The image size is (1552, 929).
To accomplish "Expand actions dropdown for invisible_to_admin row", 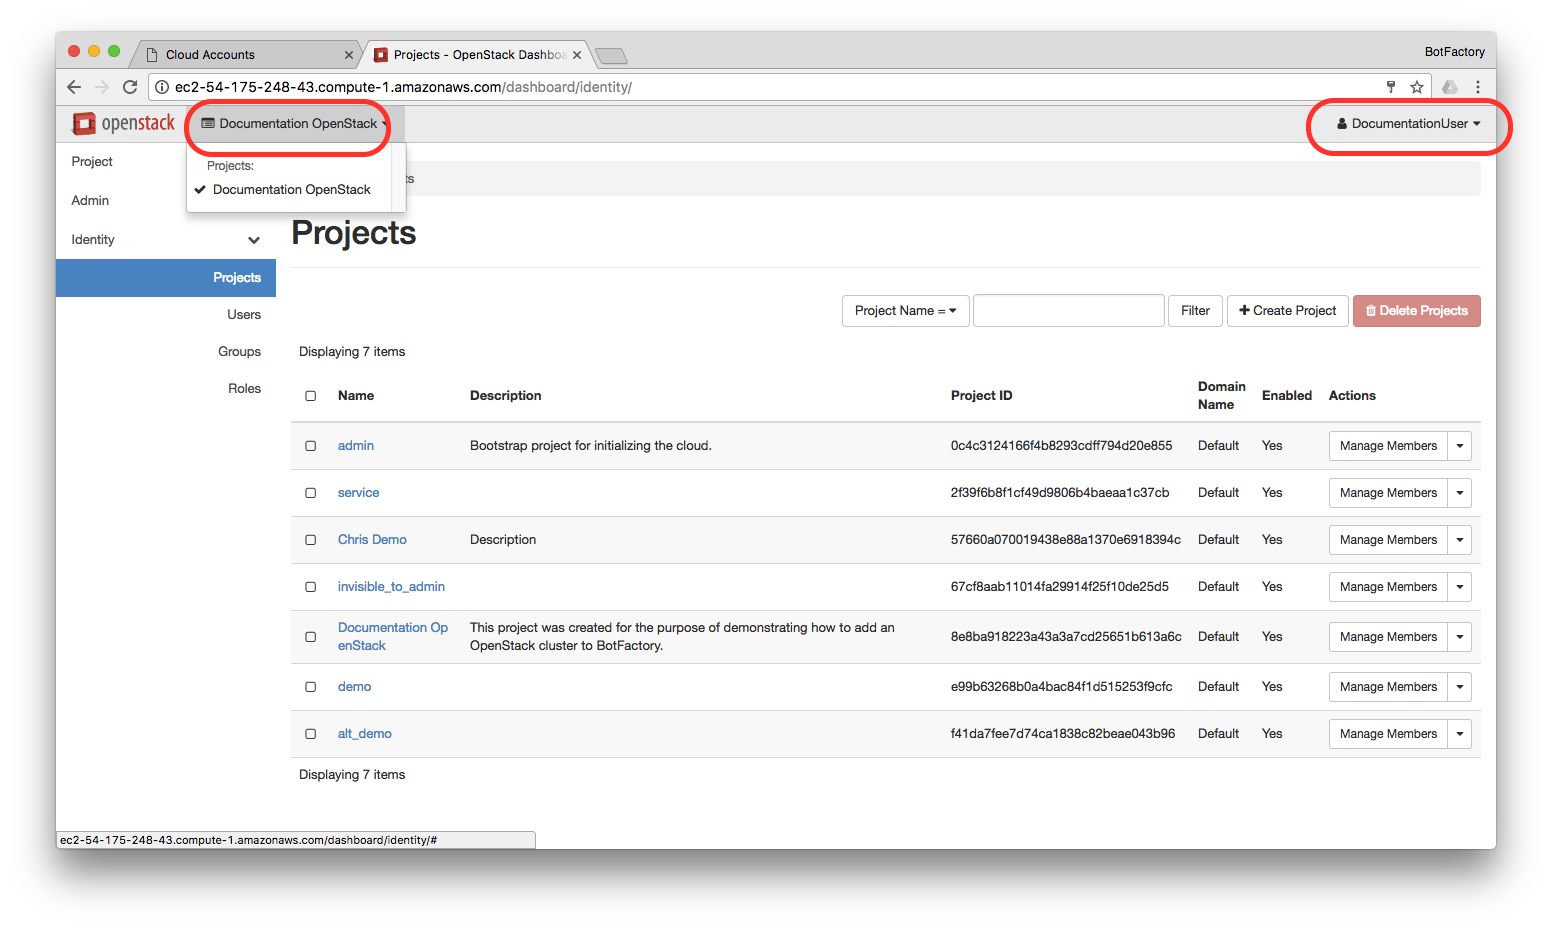I will 1460,587.
